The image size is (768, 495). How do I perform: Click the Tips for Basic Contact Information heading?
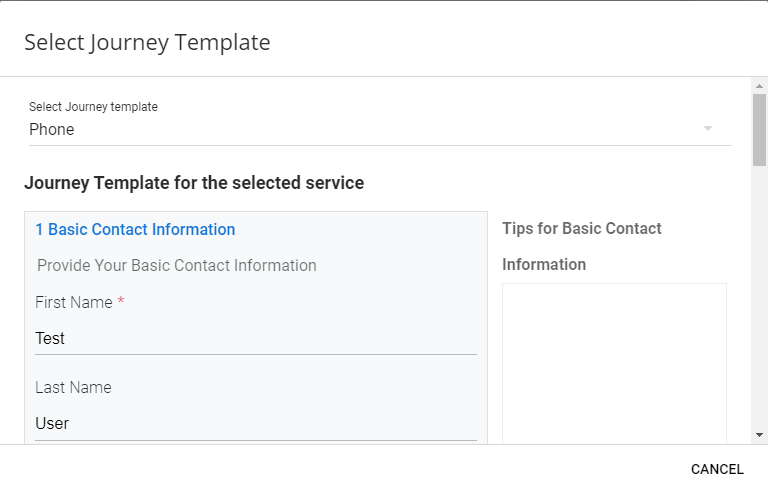pyautogui.click(x=581, y=246)
